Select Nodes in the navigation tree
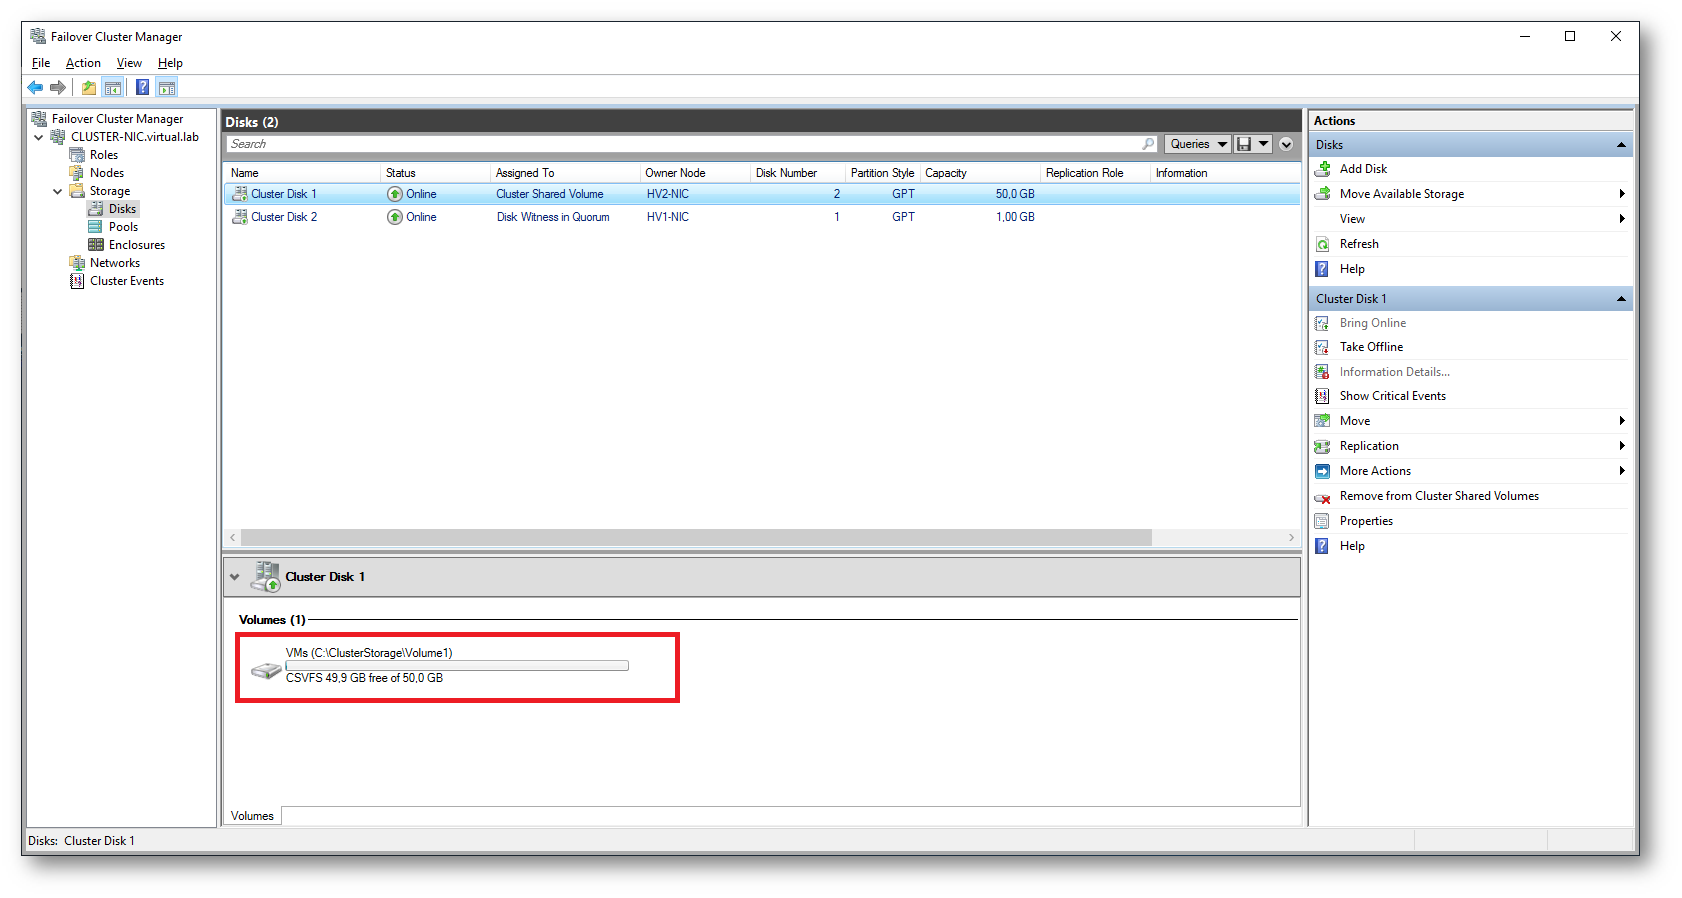The height and width of the screenshot is (898, 1682). 107,173
